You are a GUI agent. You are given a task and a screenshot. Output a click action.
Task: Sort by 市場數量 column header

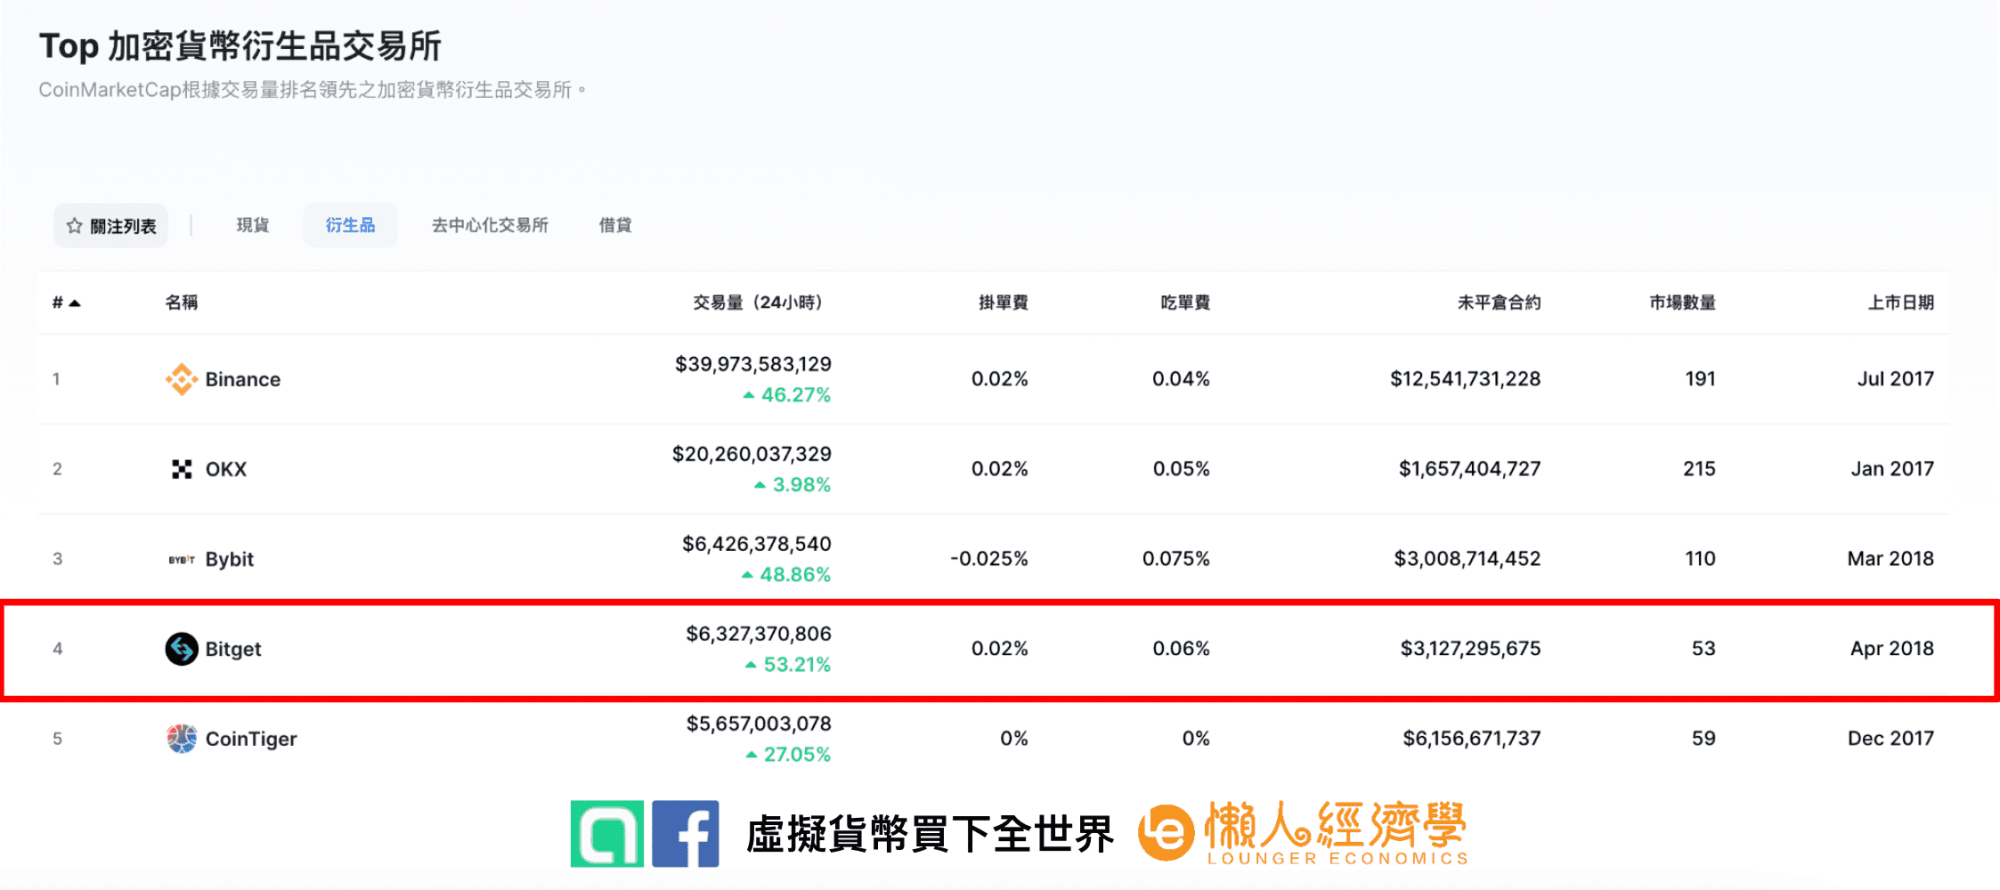coord(1682,302)
